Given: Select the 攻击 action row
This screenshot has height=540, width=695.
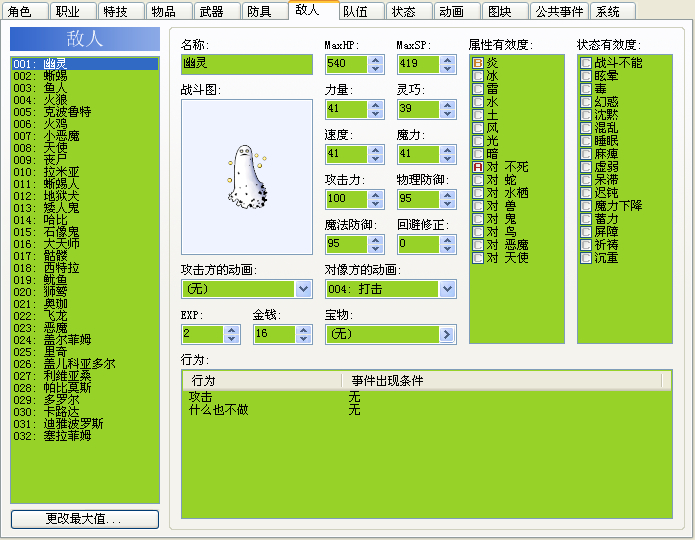Looking at the screenshot, I should point(426,396).
